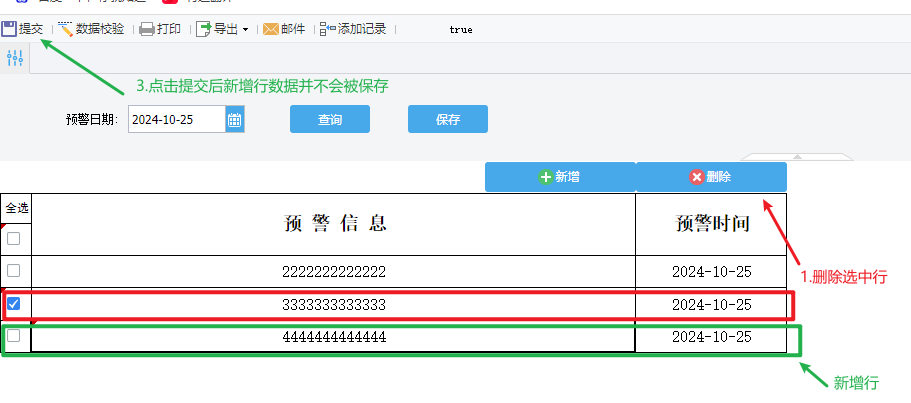Screen dimensions: 911x403
Task: Check the box for row 44444444444444
Action: point(13,335)
